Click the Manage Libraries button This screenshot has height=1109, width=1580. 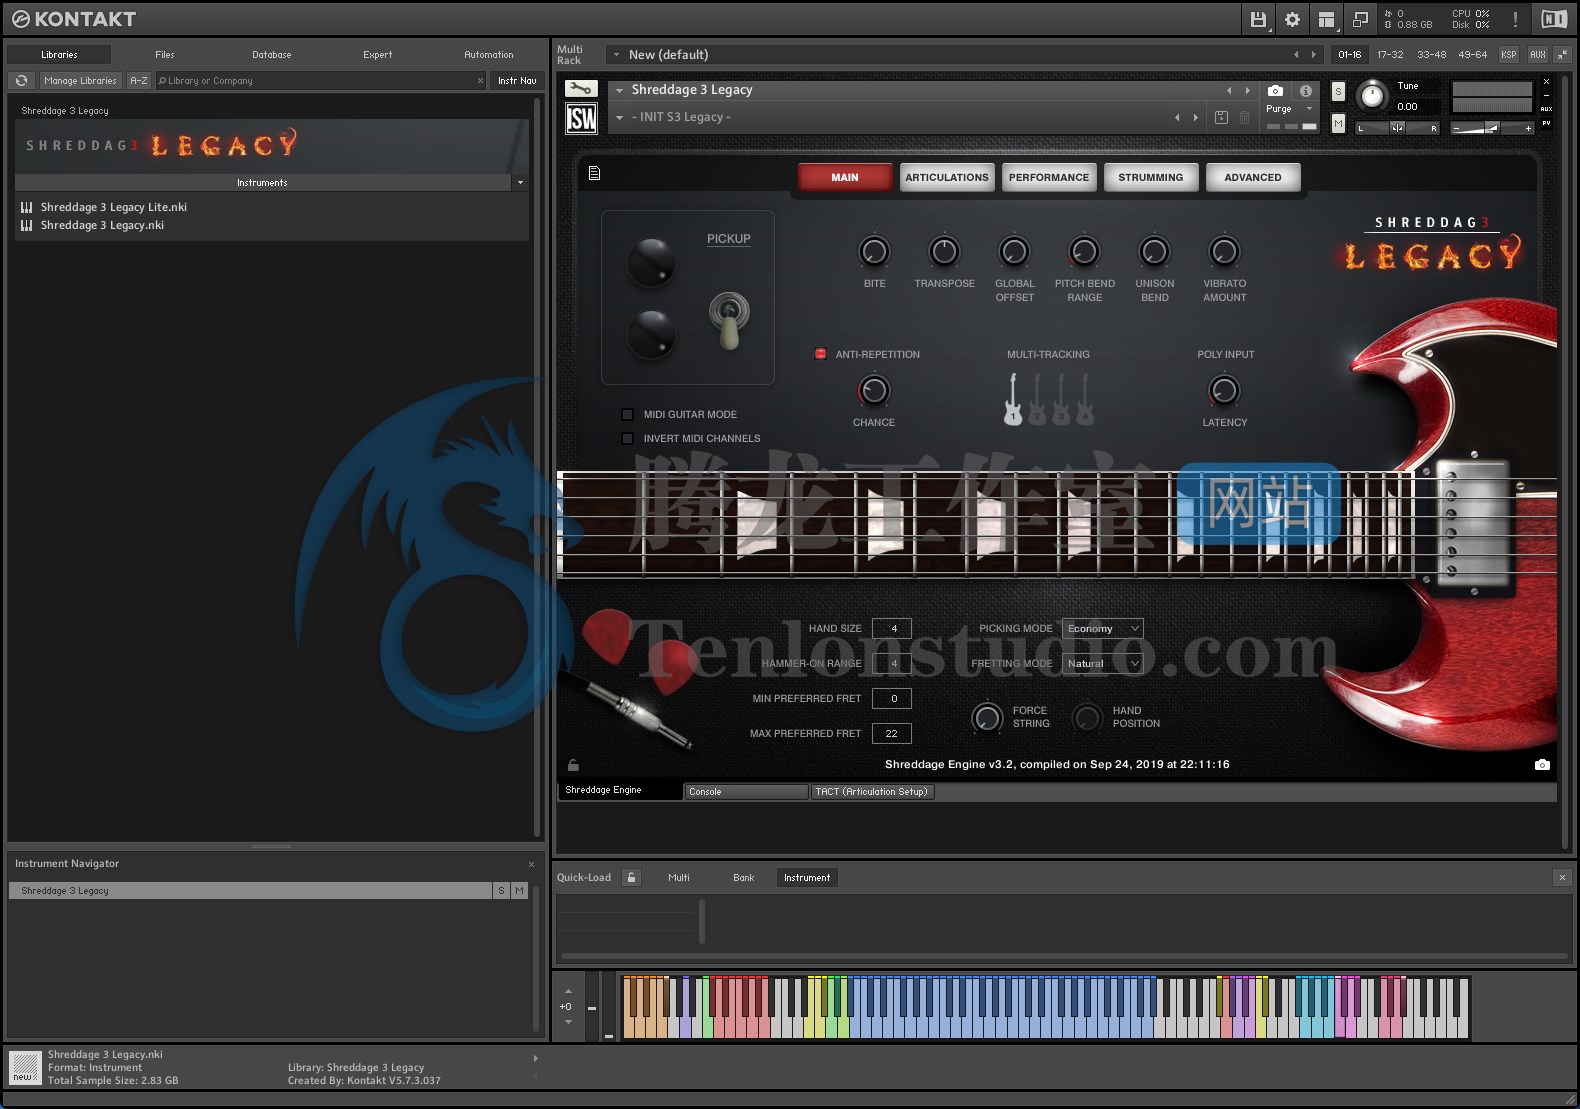point(80,81)
